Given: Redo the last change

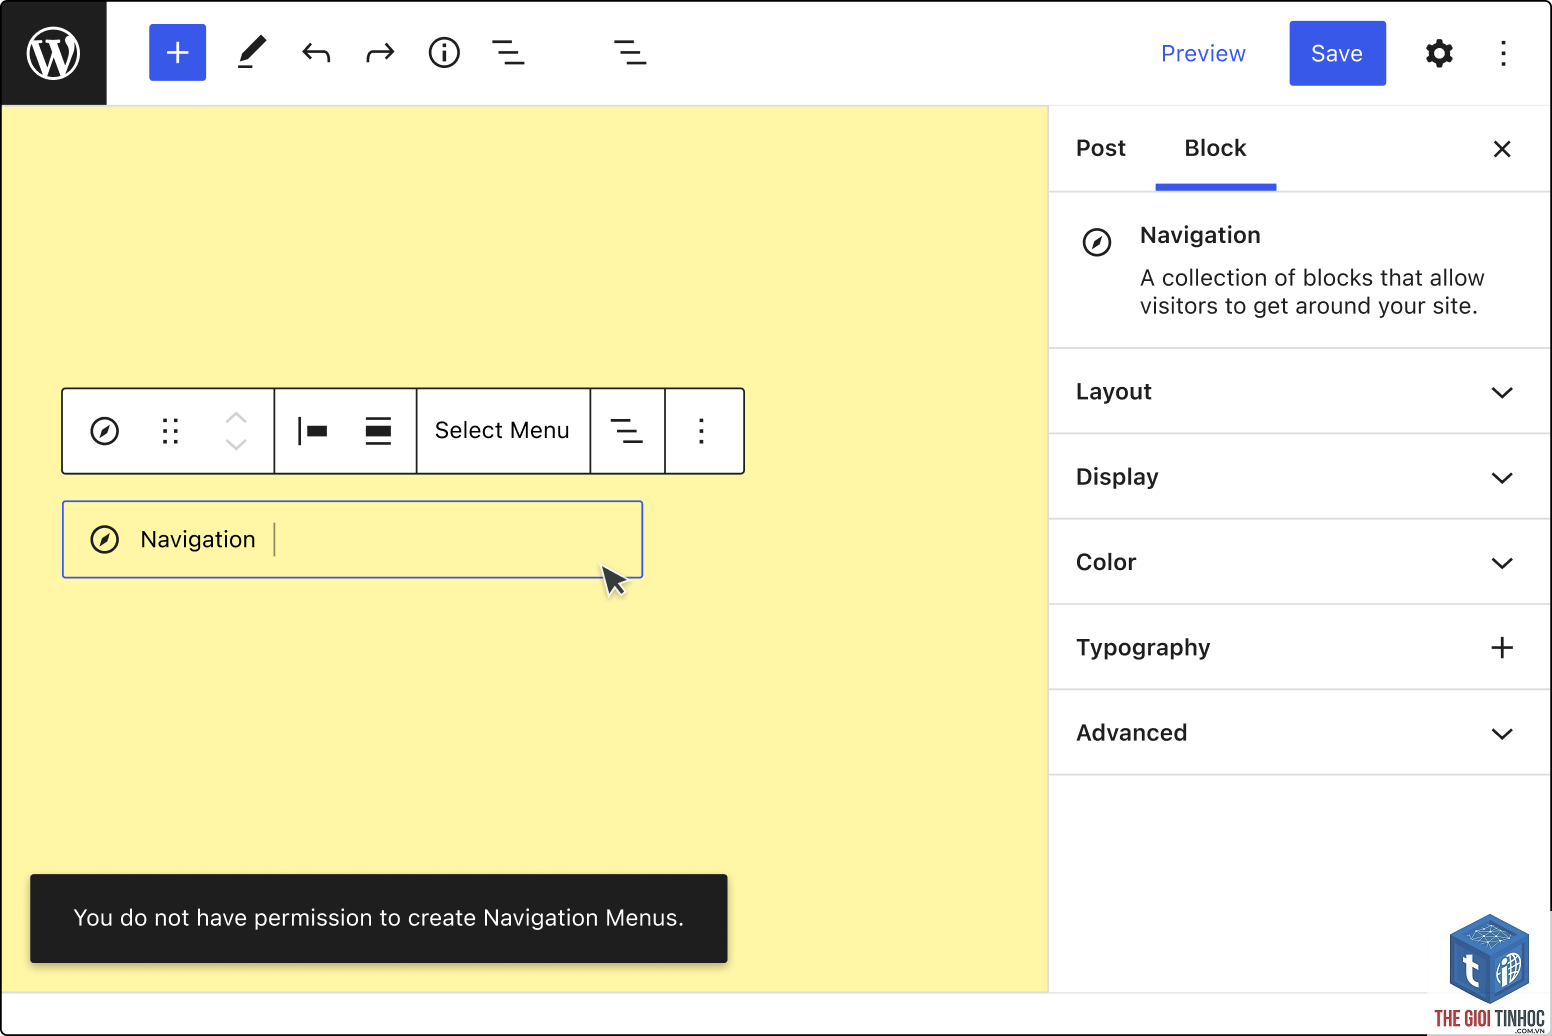Looking at the screenshot, I should 380,53.
